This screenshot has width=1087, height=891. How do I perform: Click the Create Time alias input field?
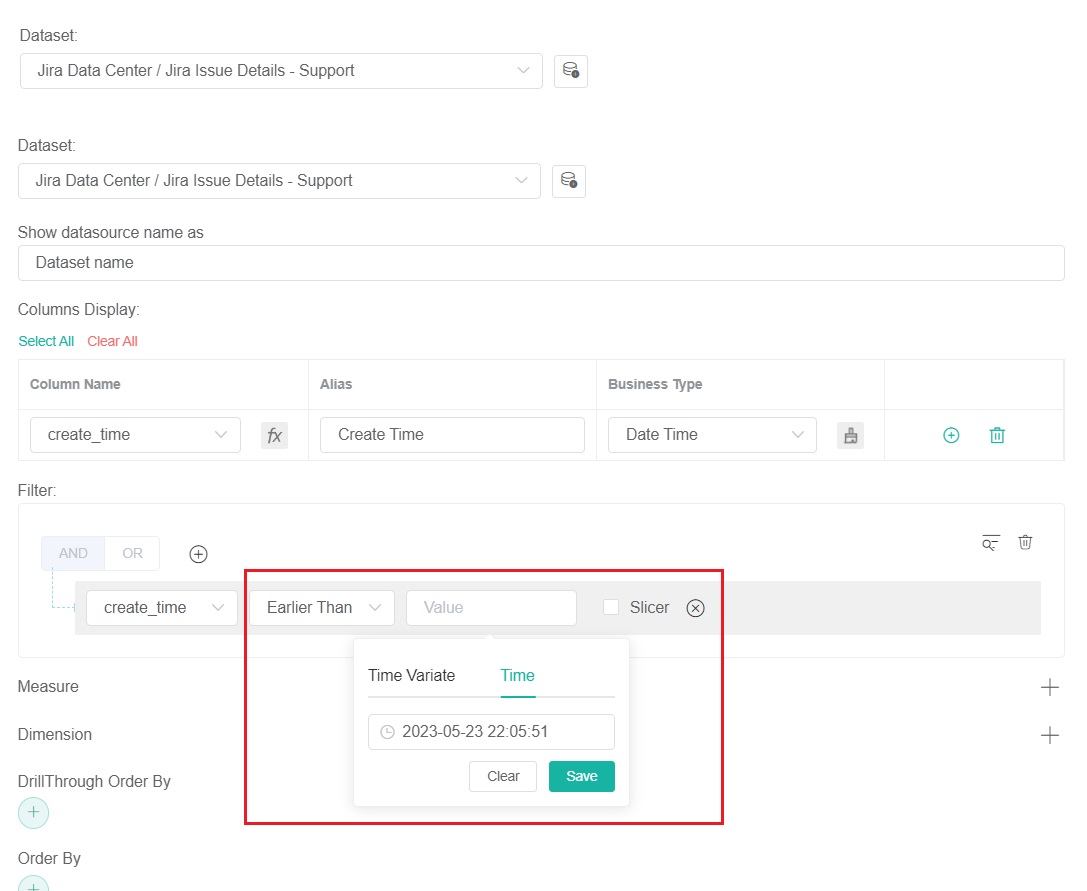pos(452,435)
